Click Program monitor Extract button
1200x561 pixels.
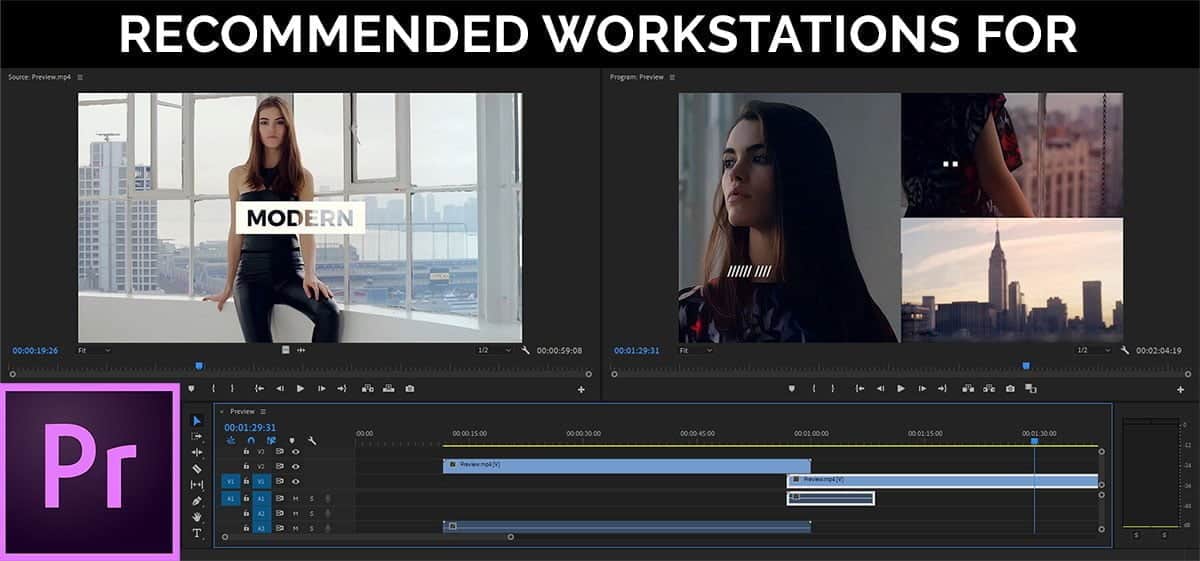click(x=989, y=388)
